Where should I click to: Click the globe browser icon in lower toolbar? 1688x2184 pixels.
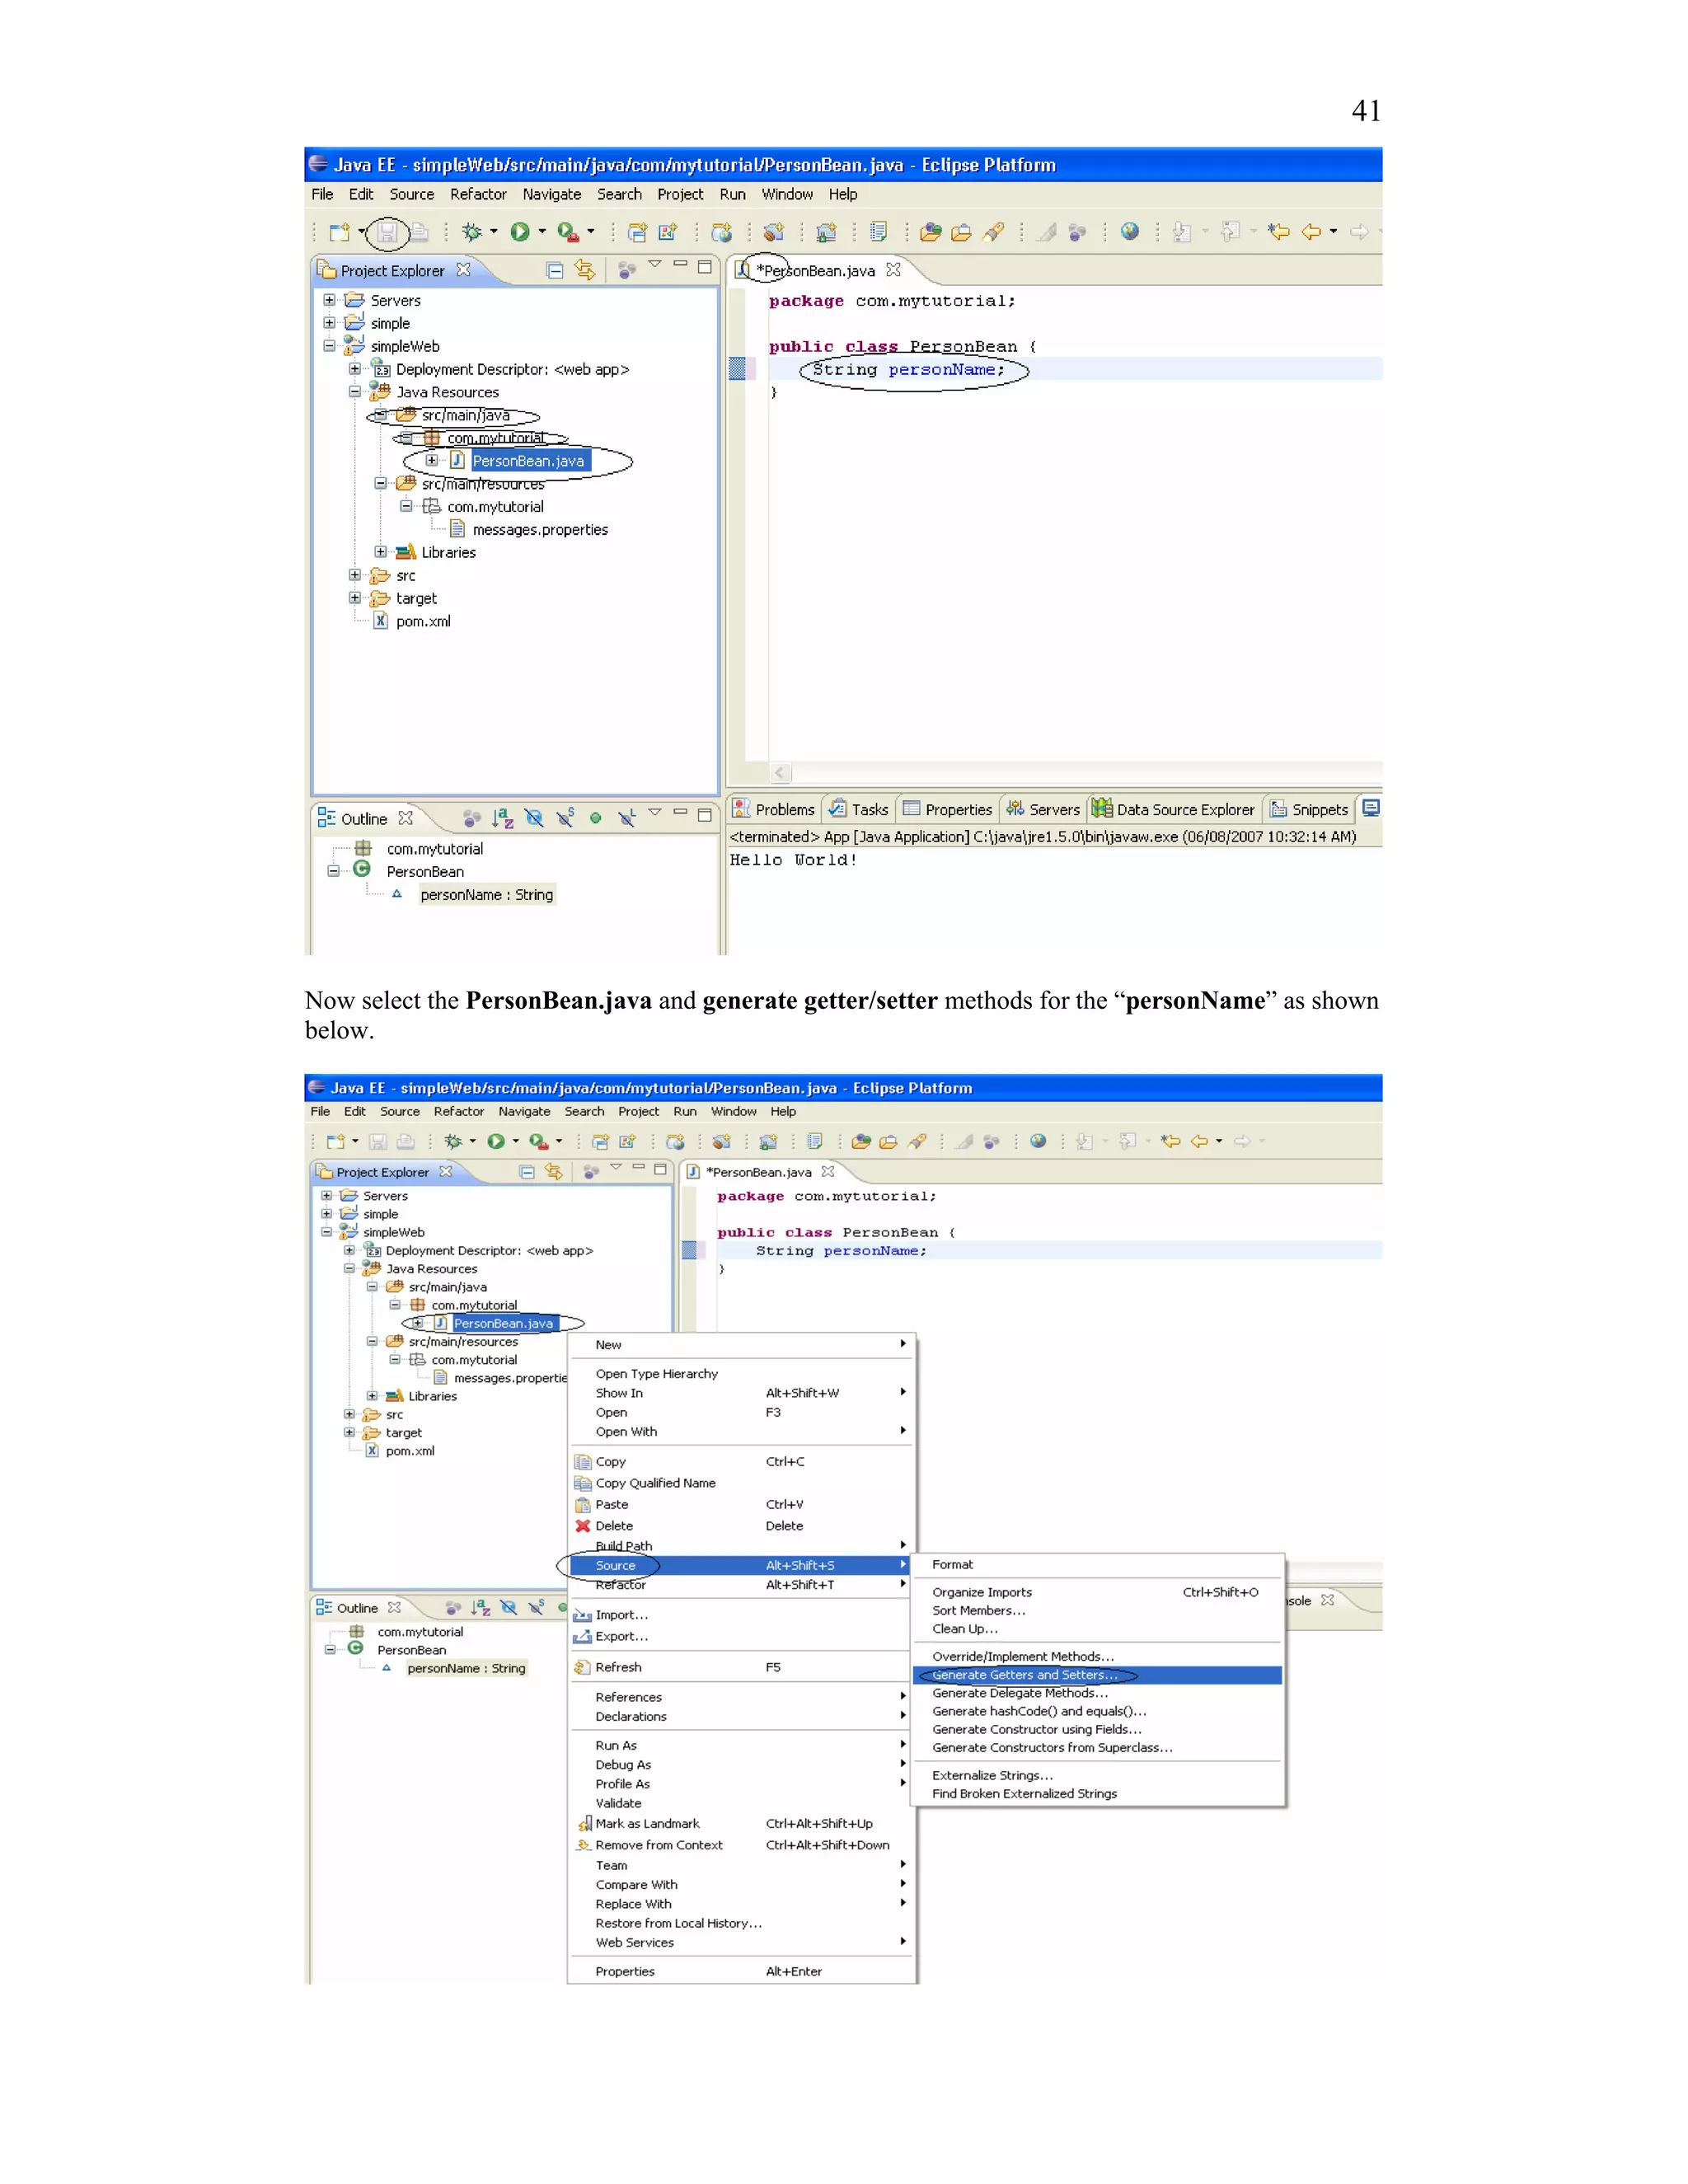coord(1038,1141)
